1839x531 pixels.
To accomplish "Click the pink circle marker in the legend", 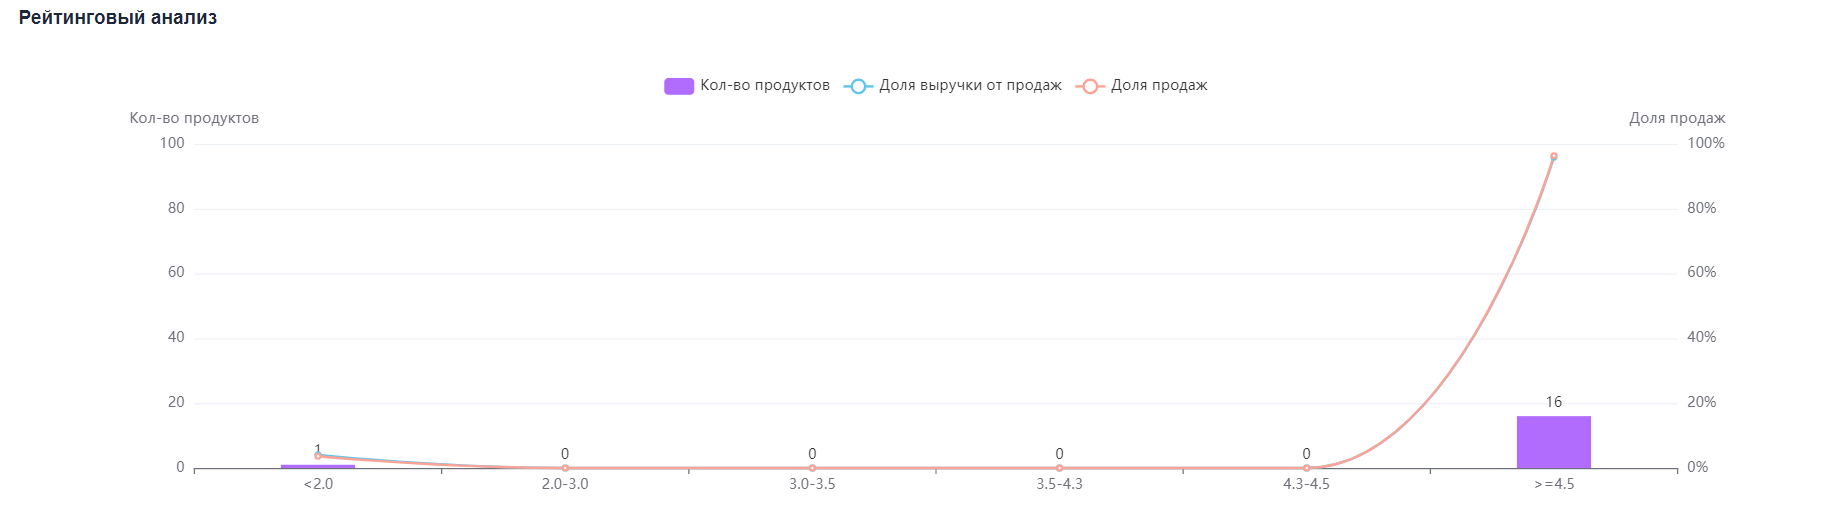I will [1090, 86].
